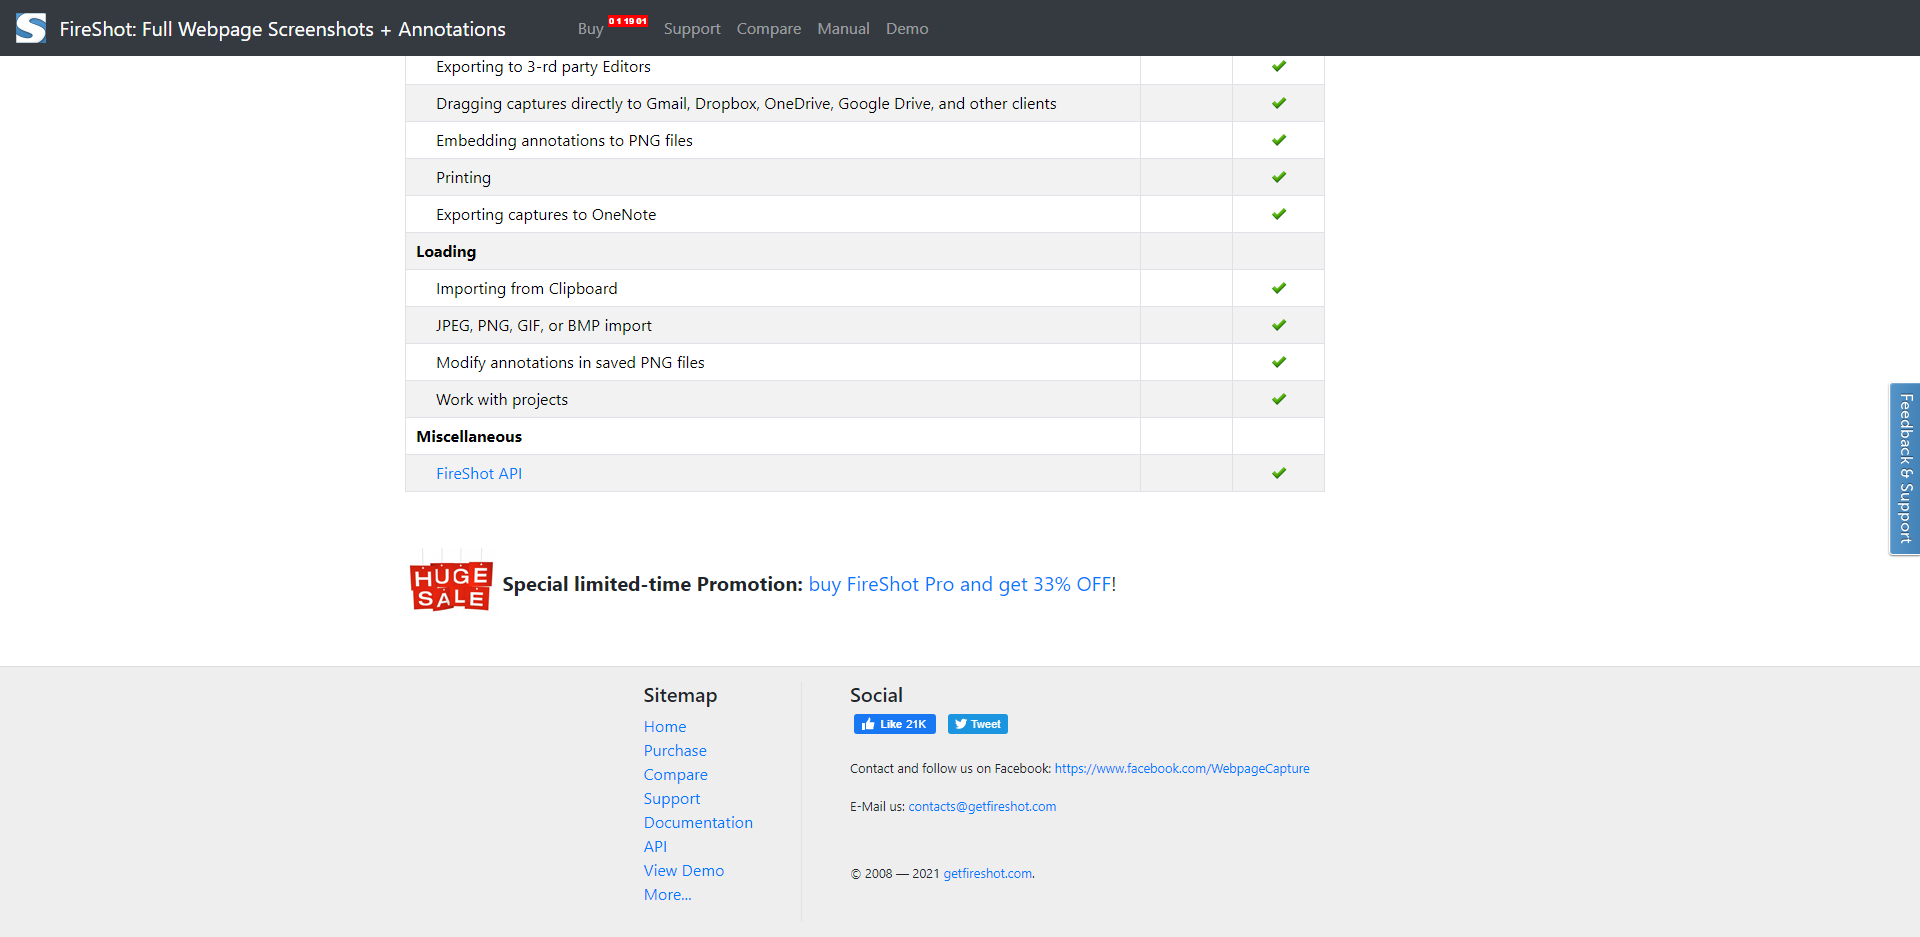The height and width of the screenshot is (937, 1920).
Task: Open the Documentation sitemap link
Action: pos(698,823)
